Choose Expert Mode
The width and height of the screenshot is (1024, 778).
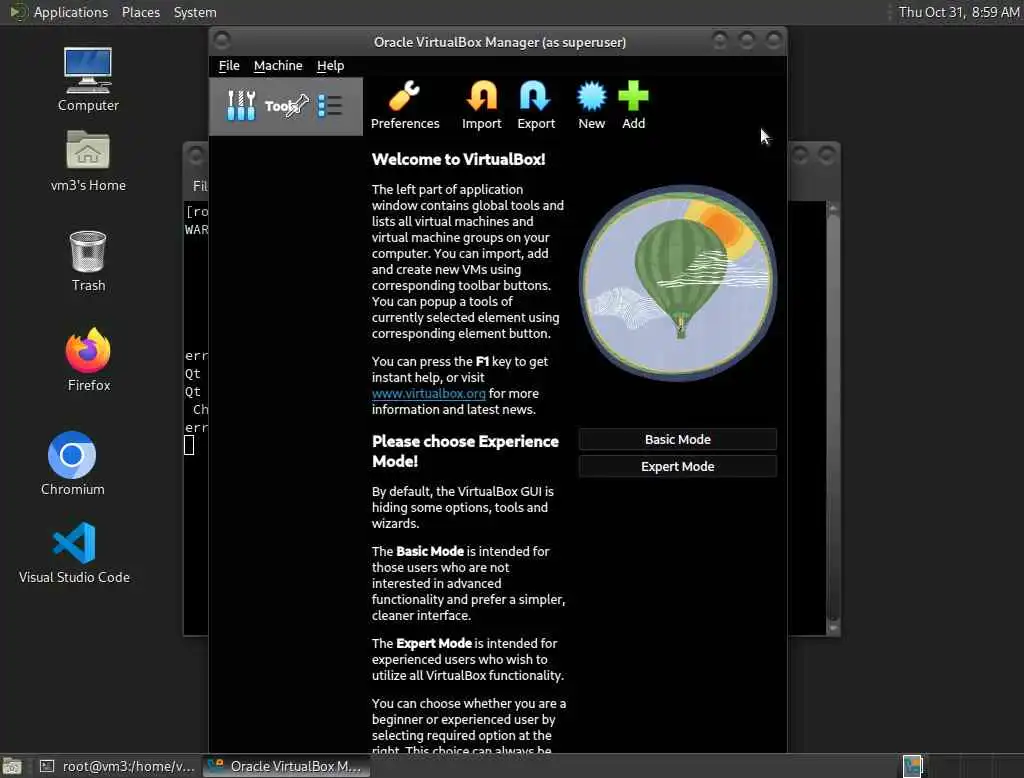point(677,466)
